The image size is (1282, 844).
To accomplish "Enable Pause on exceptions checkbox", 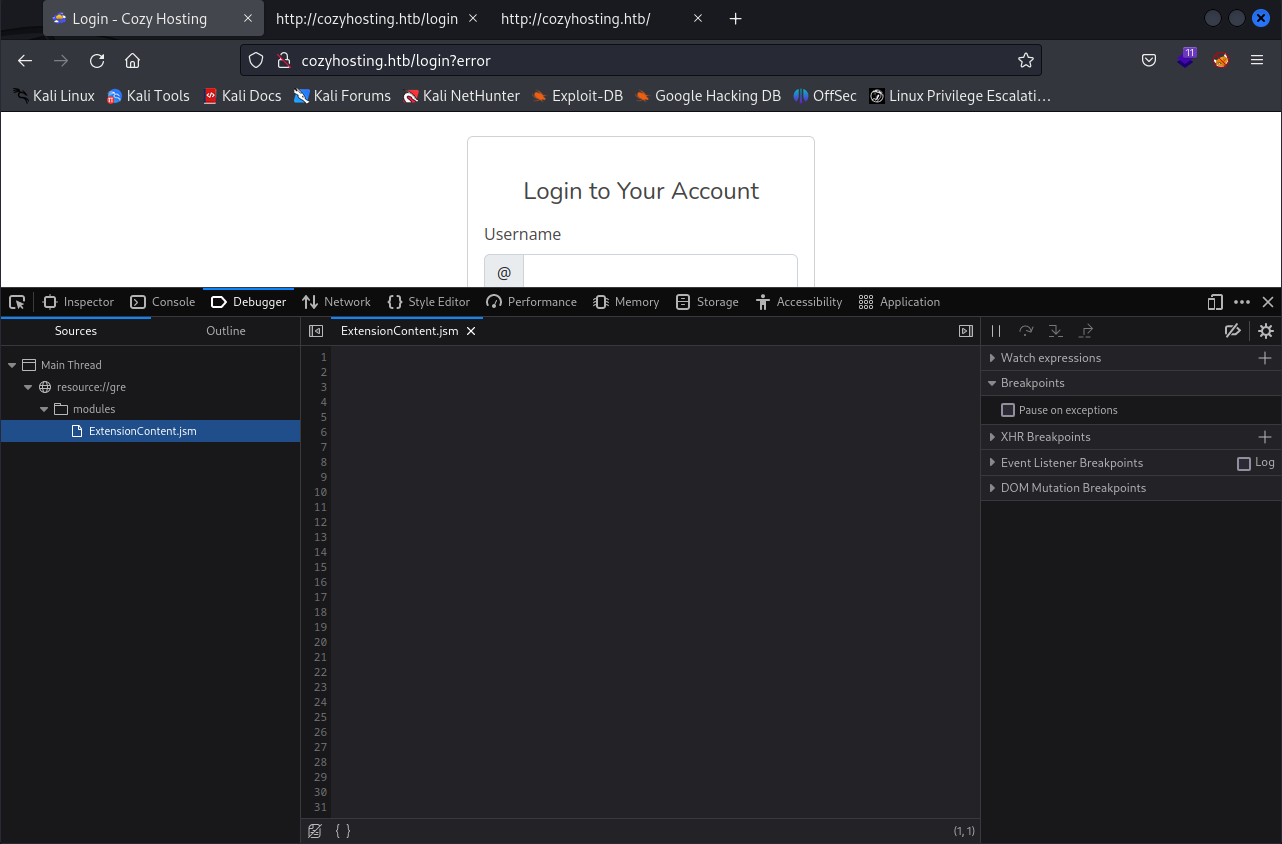I will point(1008,410).
